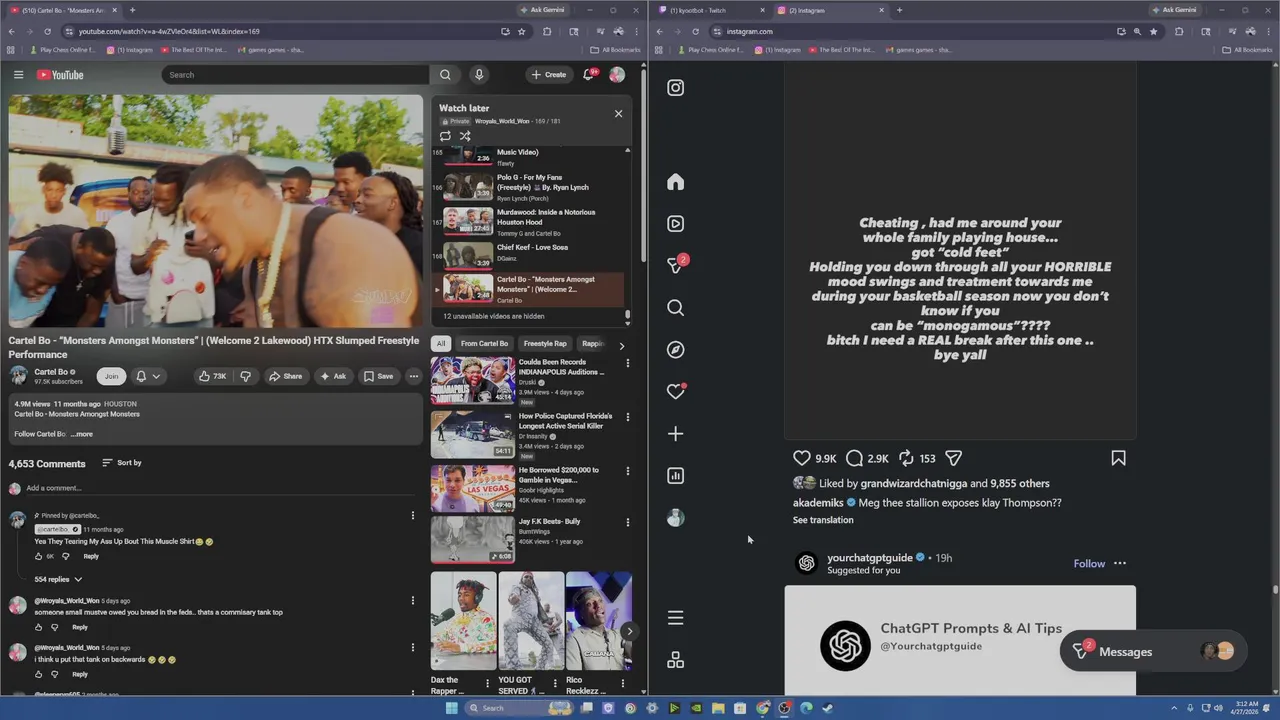
Task: Show next Shorts with right arrow
Action: (629, 631)
